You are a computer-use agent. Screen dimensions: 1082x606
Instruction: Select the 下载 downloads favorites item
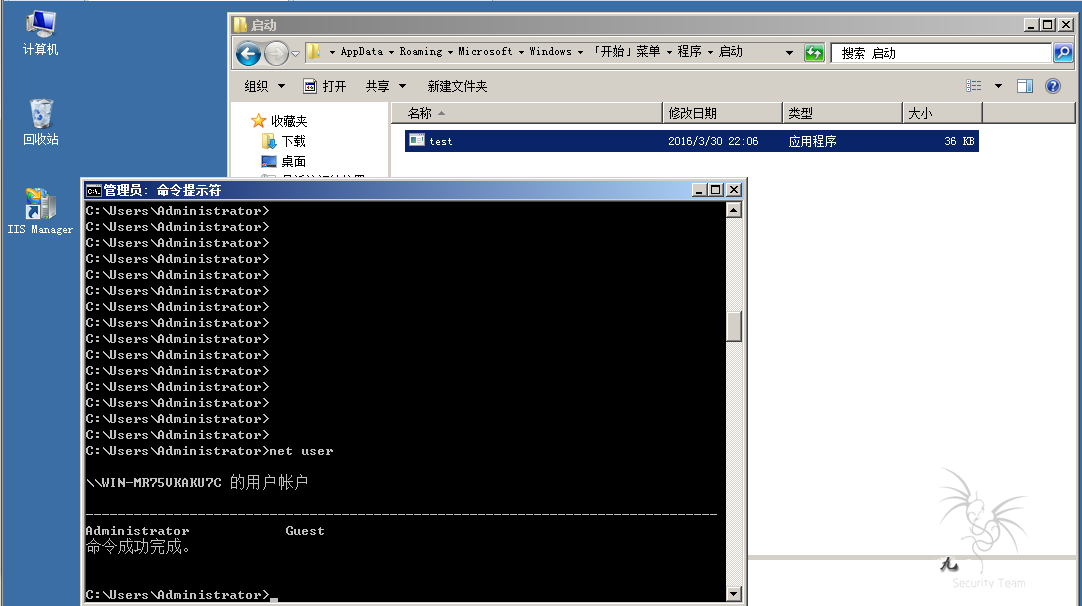(293, 141)
